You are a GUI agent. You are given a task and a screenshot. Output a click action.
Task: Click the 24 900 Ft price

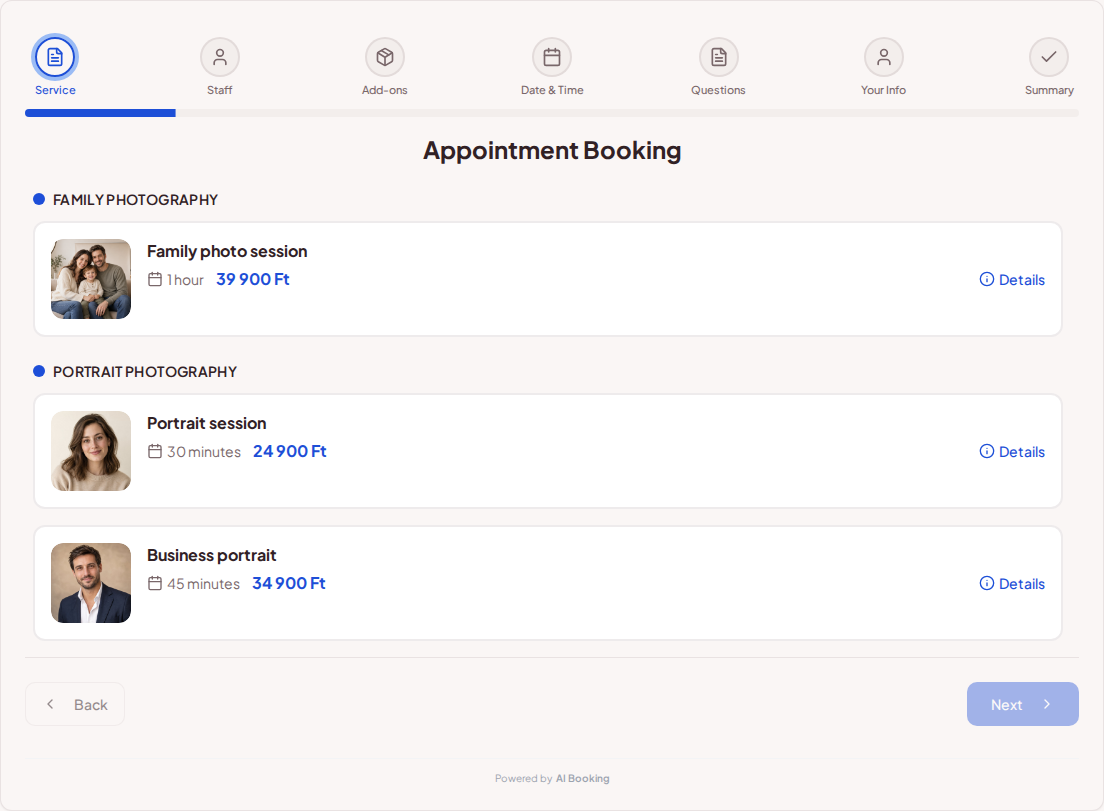pyautogui.click(x=289, y=451)
